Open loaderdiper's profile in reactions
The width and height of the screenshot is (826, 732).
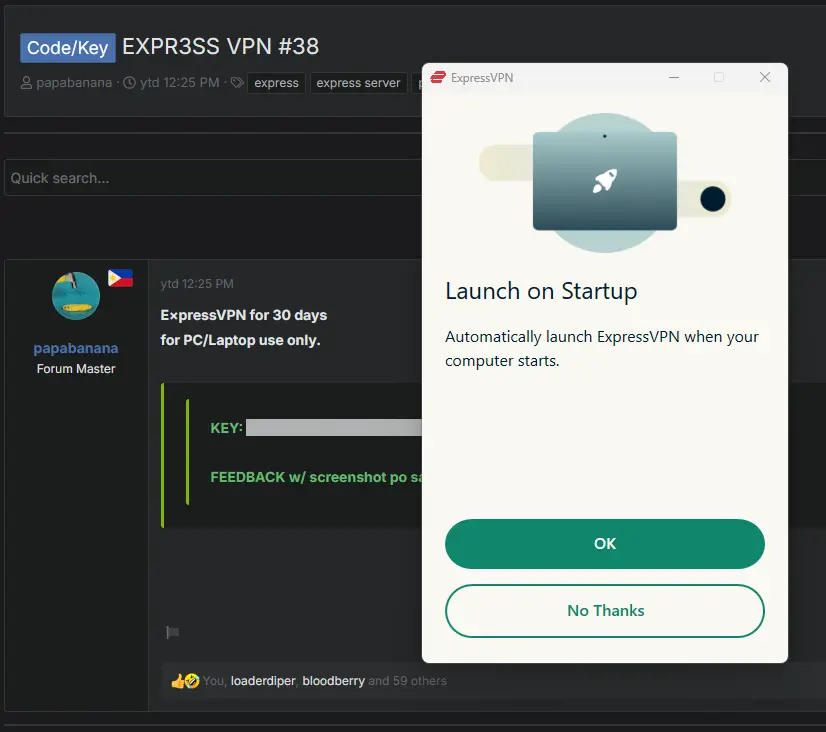pos(263,681)
